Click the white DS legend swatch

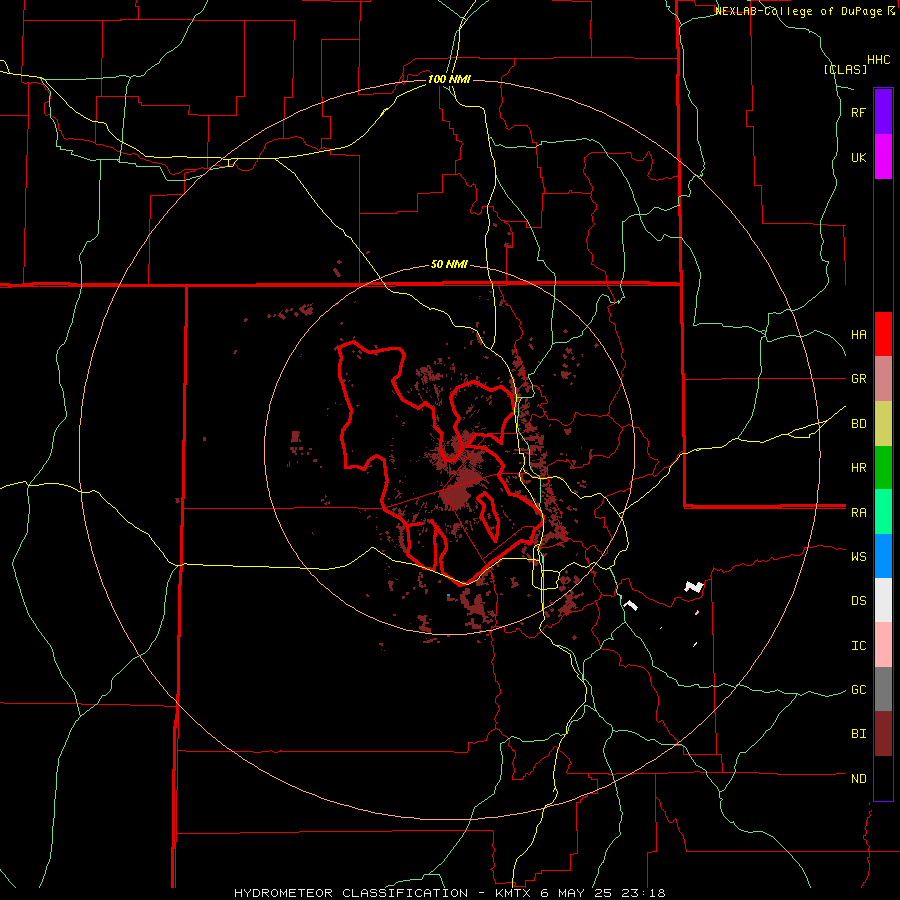pos(883,600)
